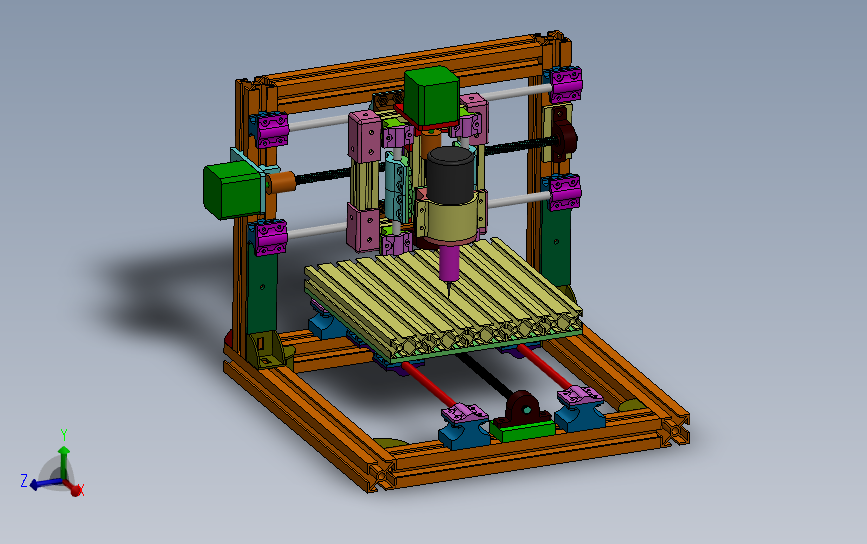
Task: Select the black cylindrical spindle motor
Action: coord(450,174)
